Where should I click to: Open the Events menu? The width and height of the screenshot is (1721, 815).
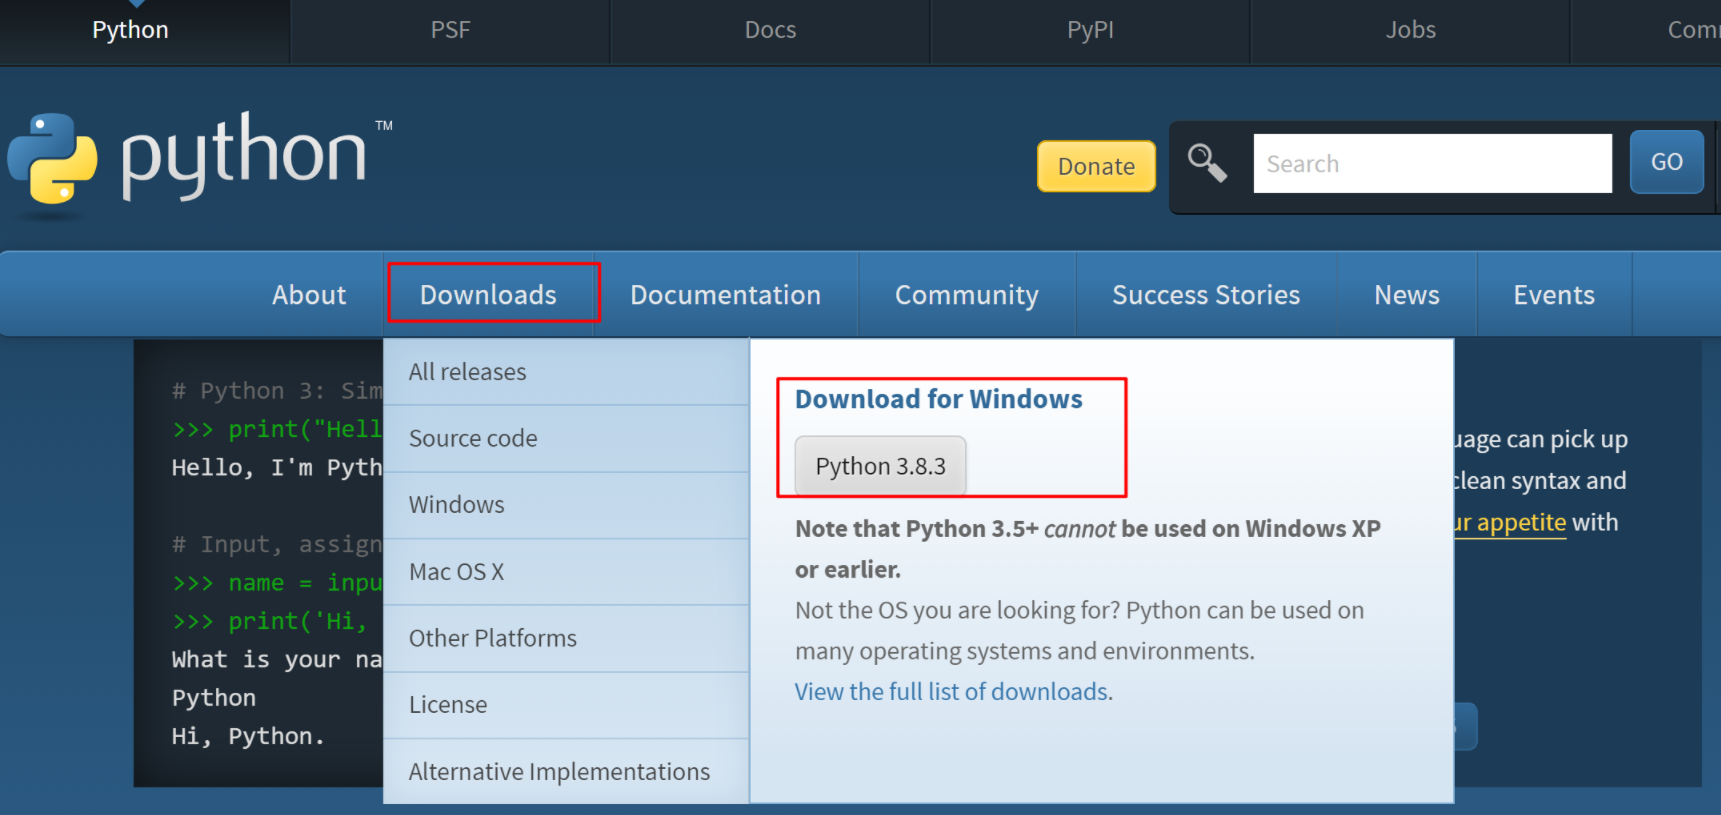pos(1553,294)
